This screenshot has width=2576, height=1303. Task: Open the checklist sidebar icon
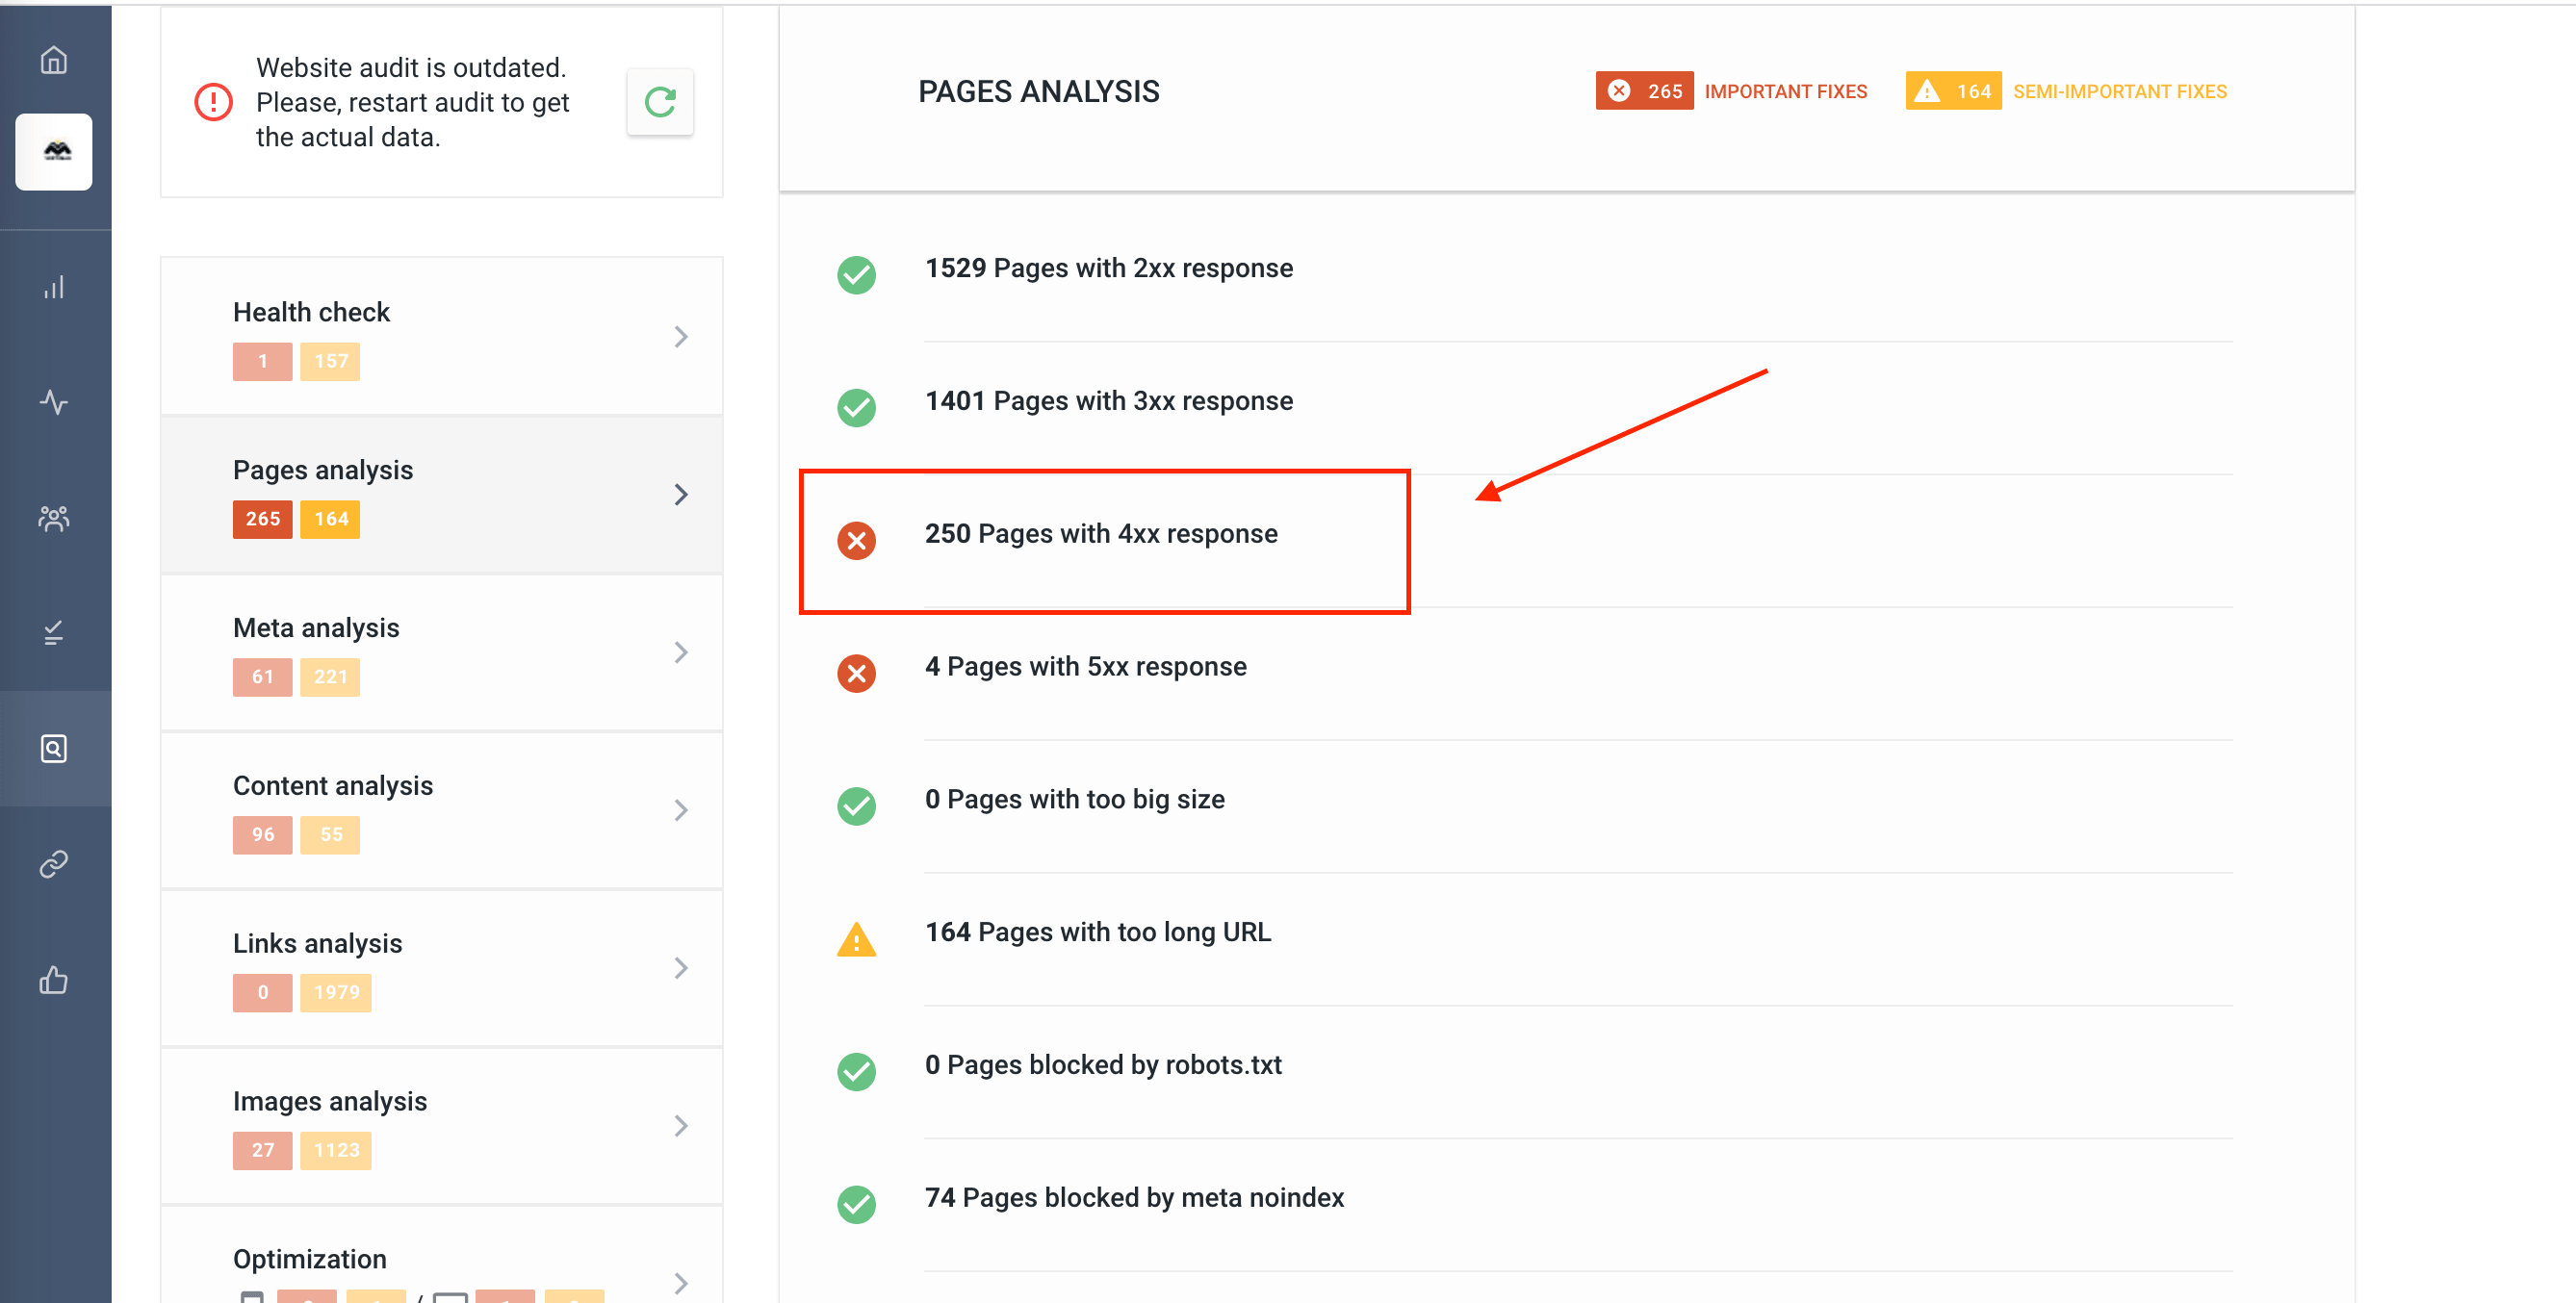click(54, 633)
